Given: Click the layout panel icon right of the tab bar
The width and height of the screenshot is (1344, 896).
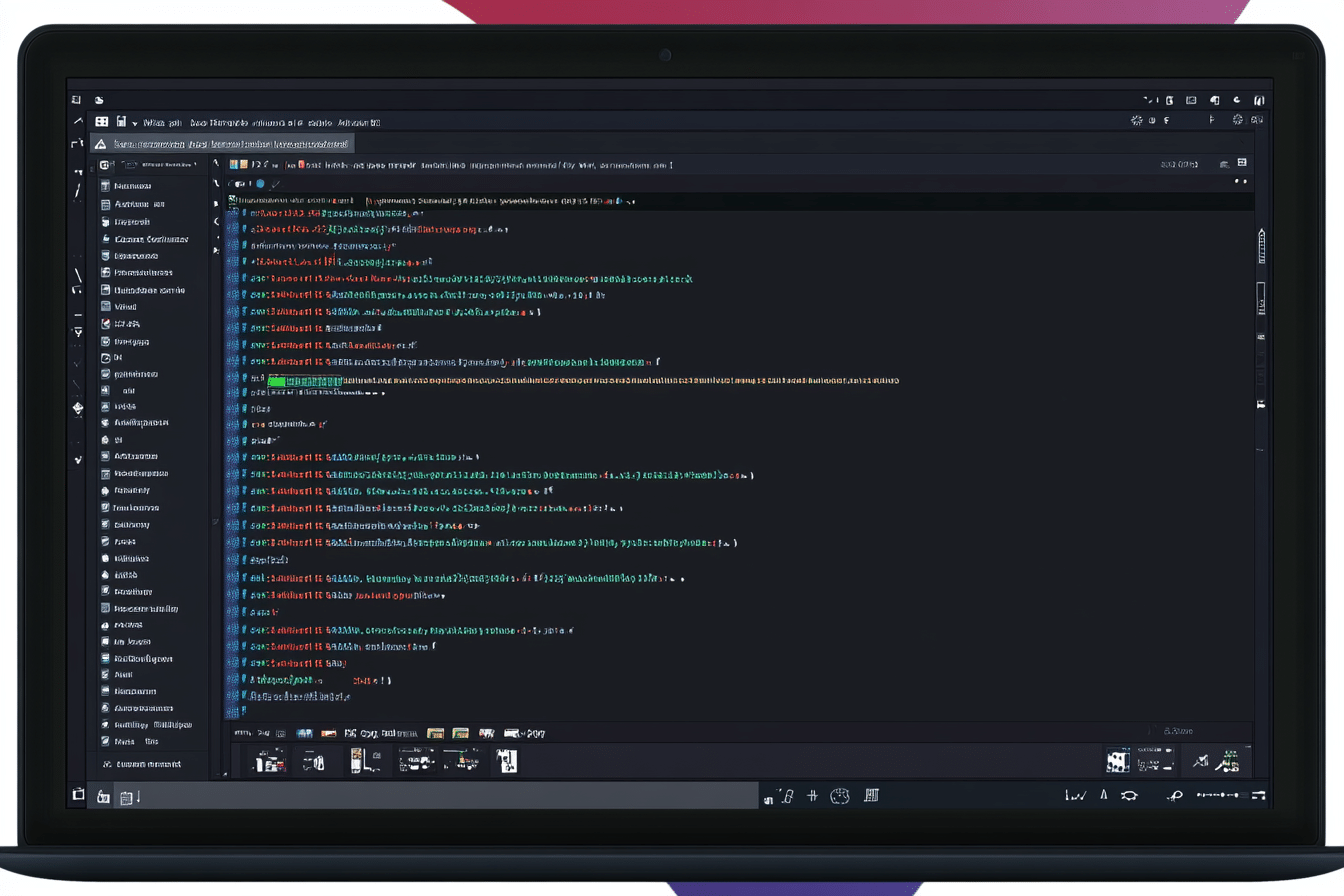Looking at the screenshot, I should [1243, 162].
